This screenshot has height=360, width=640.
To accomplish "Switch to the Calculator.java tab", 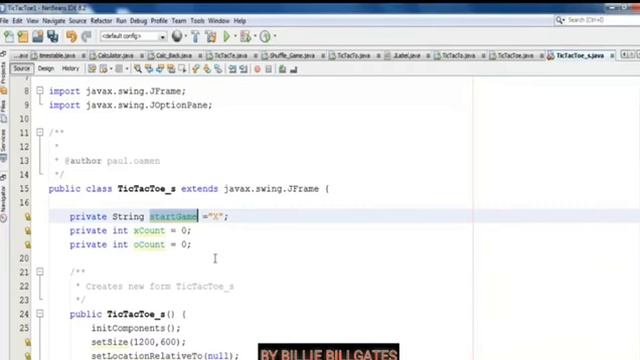I will click(x=116, y=56).
